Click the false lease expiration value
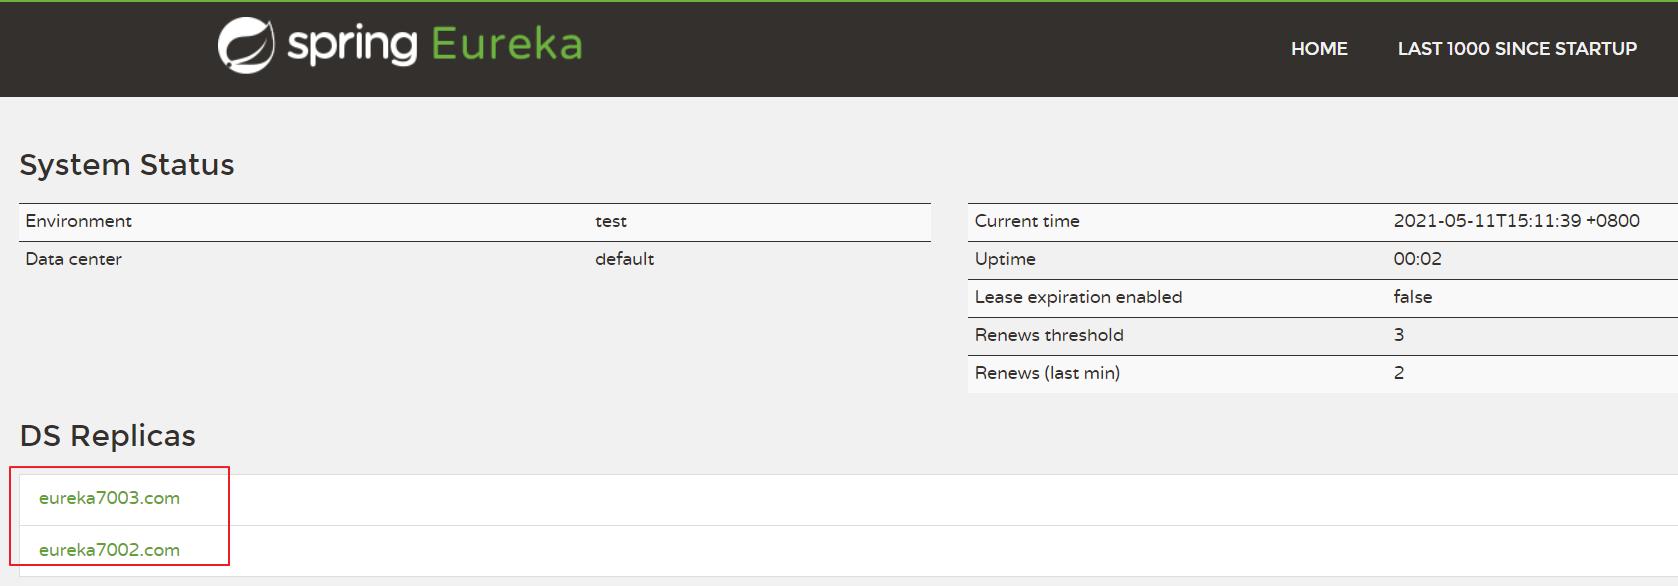The width and height of the screenshot is (1678, 586). (1413, 297)
